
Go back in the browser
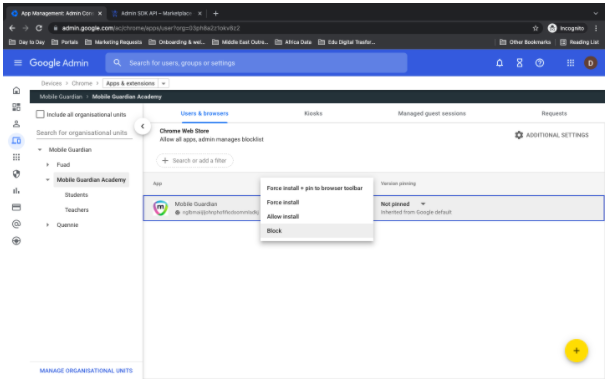[x=12, y=28]
